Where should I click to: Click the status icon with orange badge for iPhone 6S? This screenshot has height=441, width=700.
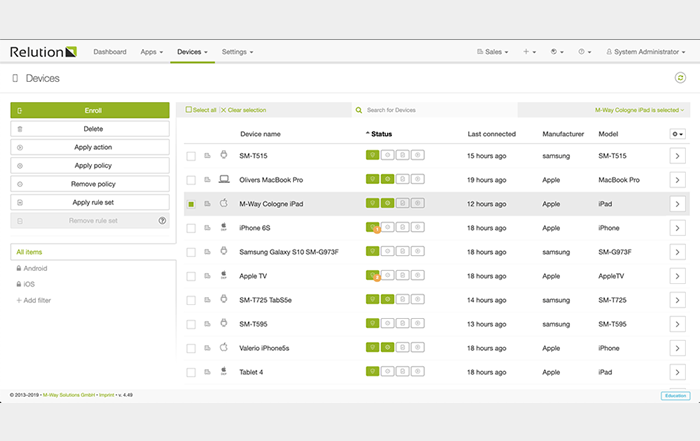point(373,228)
